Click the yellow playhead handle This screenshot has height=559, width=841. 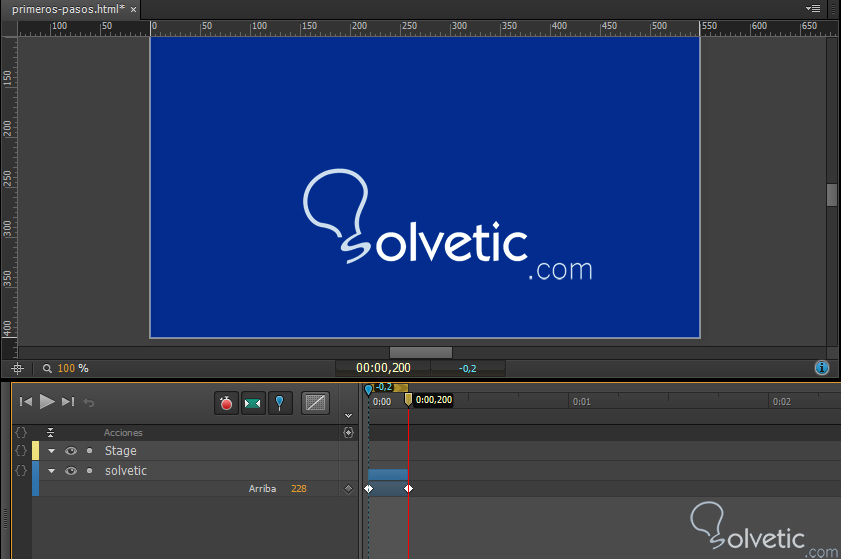[x=408, y=400]
